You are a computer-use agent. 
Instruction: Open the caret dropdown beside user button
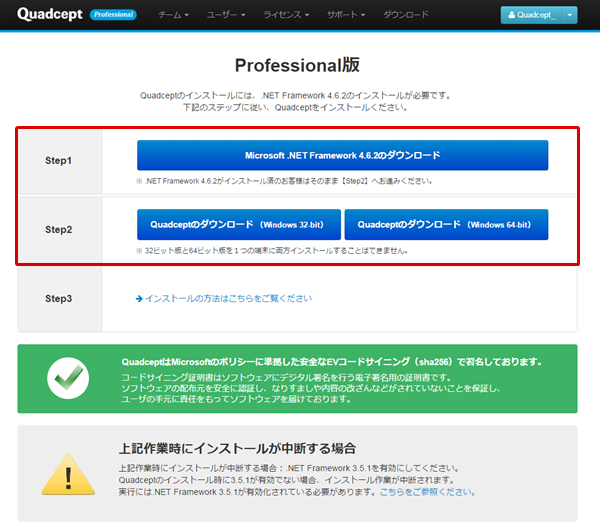[570, 15]
